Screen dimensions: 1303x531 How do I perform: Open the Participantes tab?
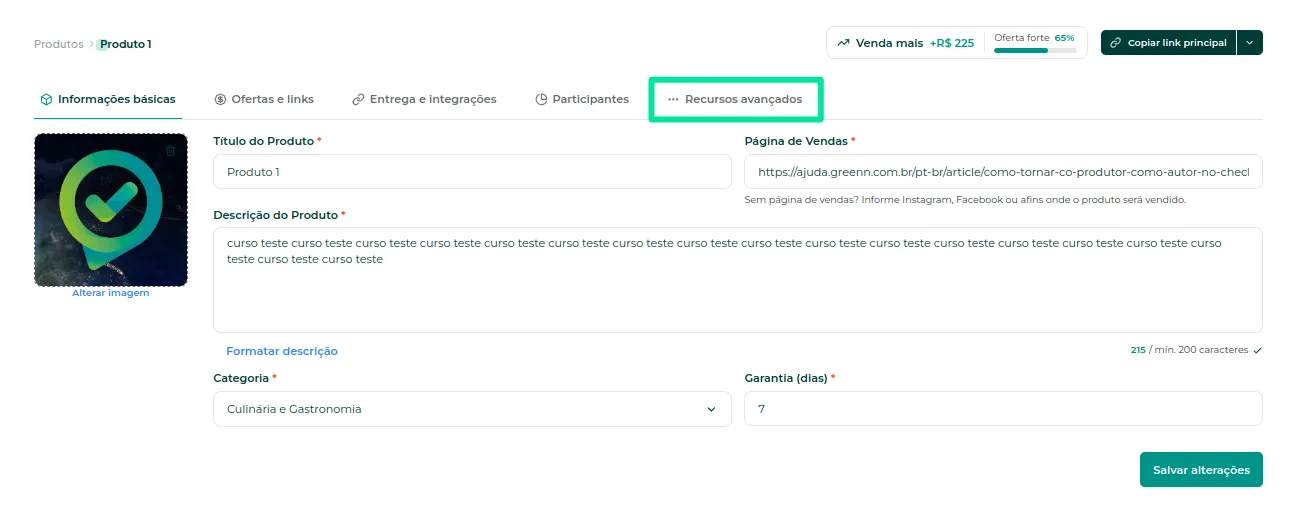[582, 99]
